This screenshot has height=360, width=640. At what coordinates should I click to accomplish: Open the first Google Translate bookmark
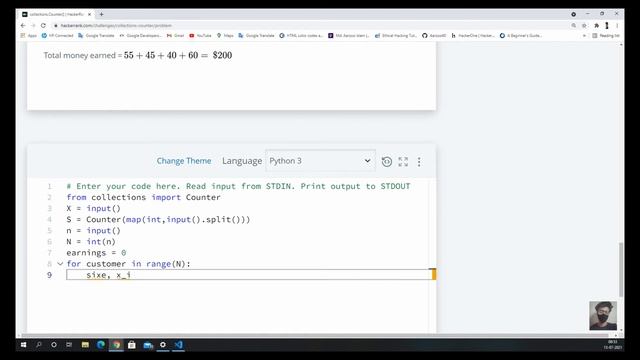click(x=96, y=36)
